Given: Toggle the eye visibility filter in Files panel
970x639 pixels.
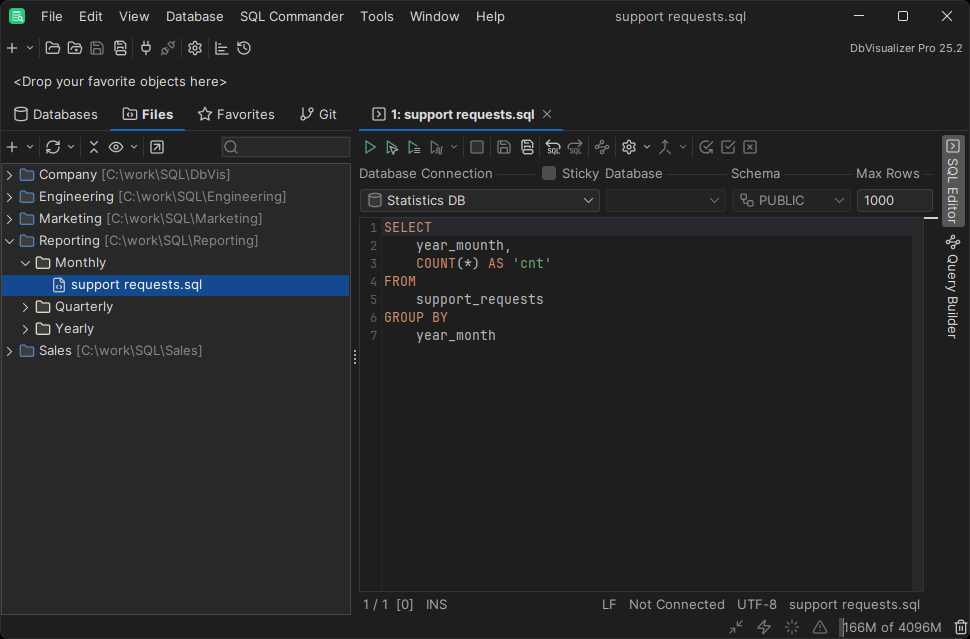Looking at the screenshot, I should pos(116,147).
